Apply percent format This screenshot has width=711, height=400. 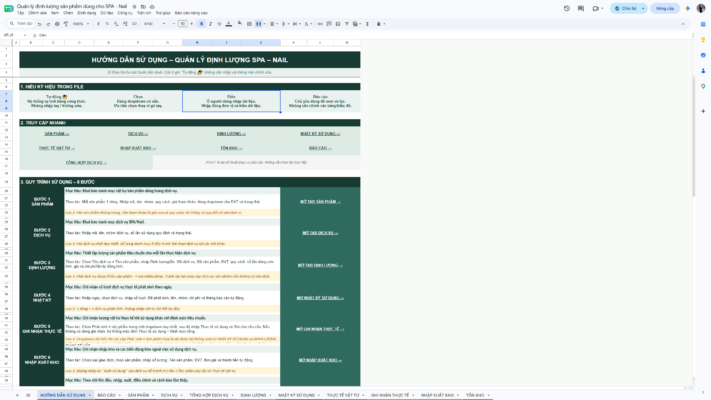tap(107, 24)
